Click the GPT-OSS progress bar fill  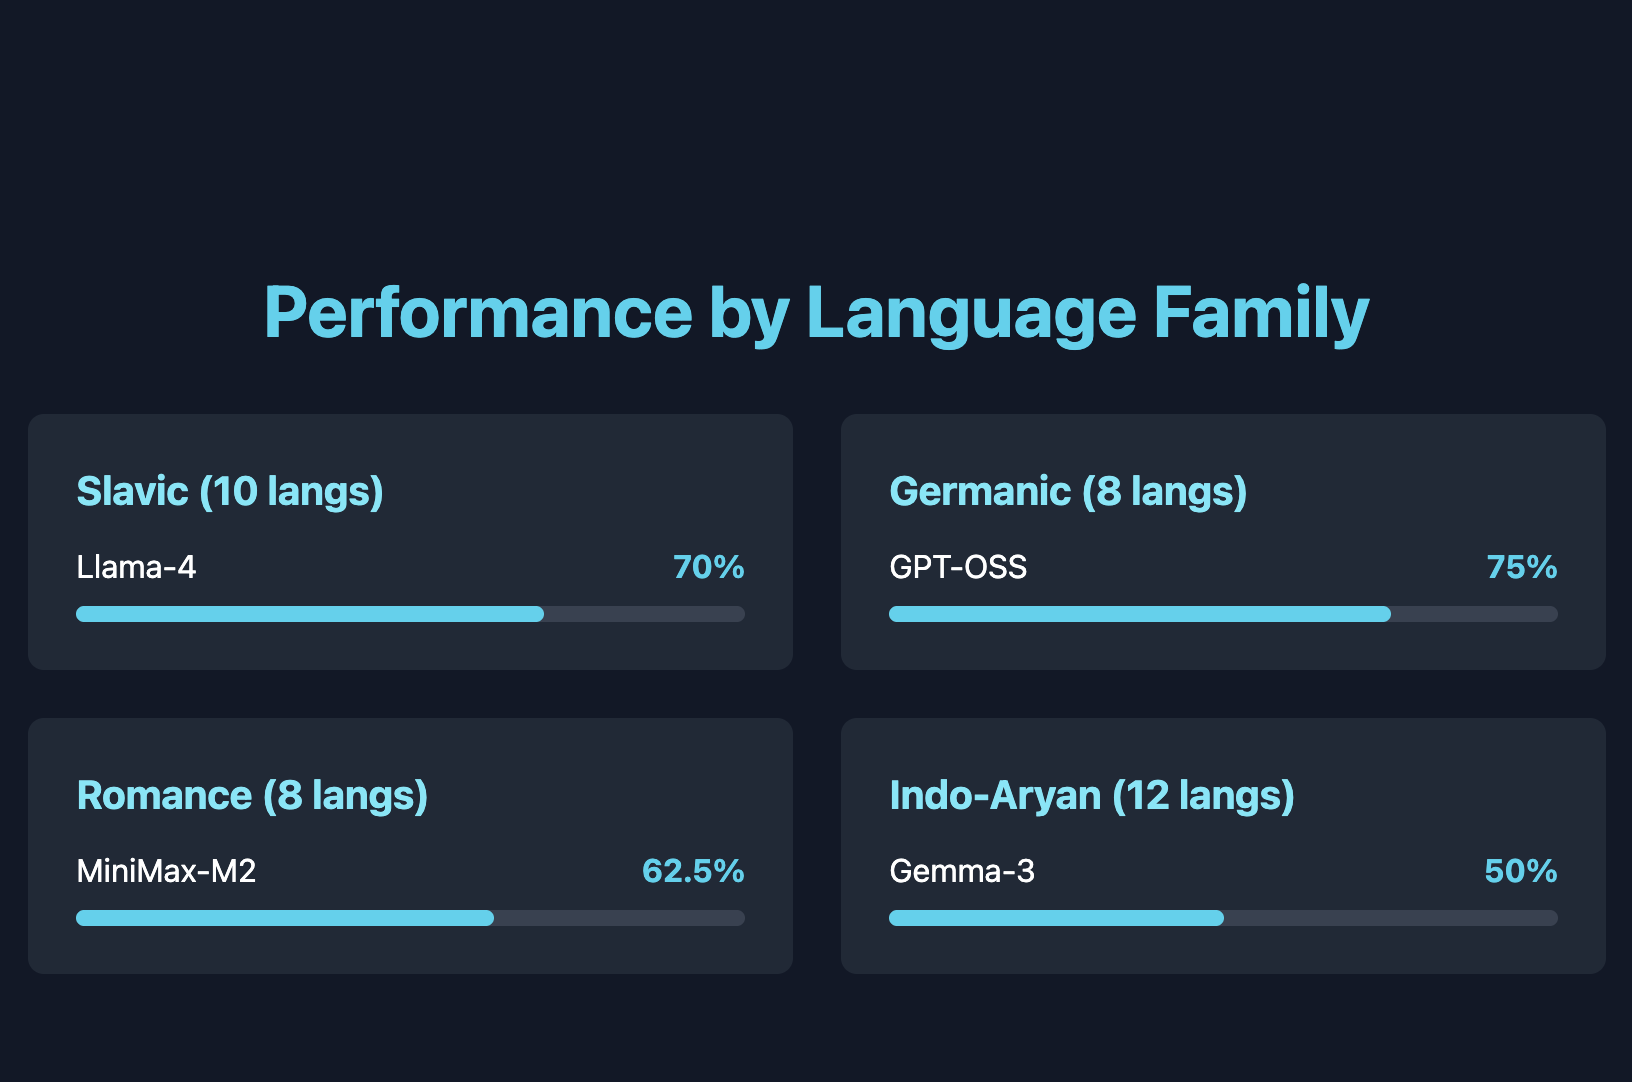[x=1140, y=614]
